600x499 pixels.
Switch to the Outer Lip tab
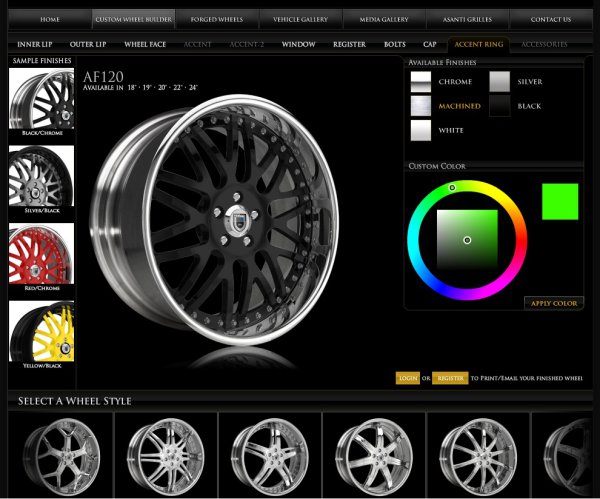(x=88, y=45)
